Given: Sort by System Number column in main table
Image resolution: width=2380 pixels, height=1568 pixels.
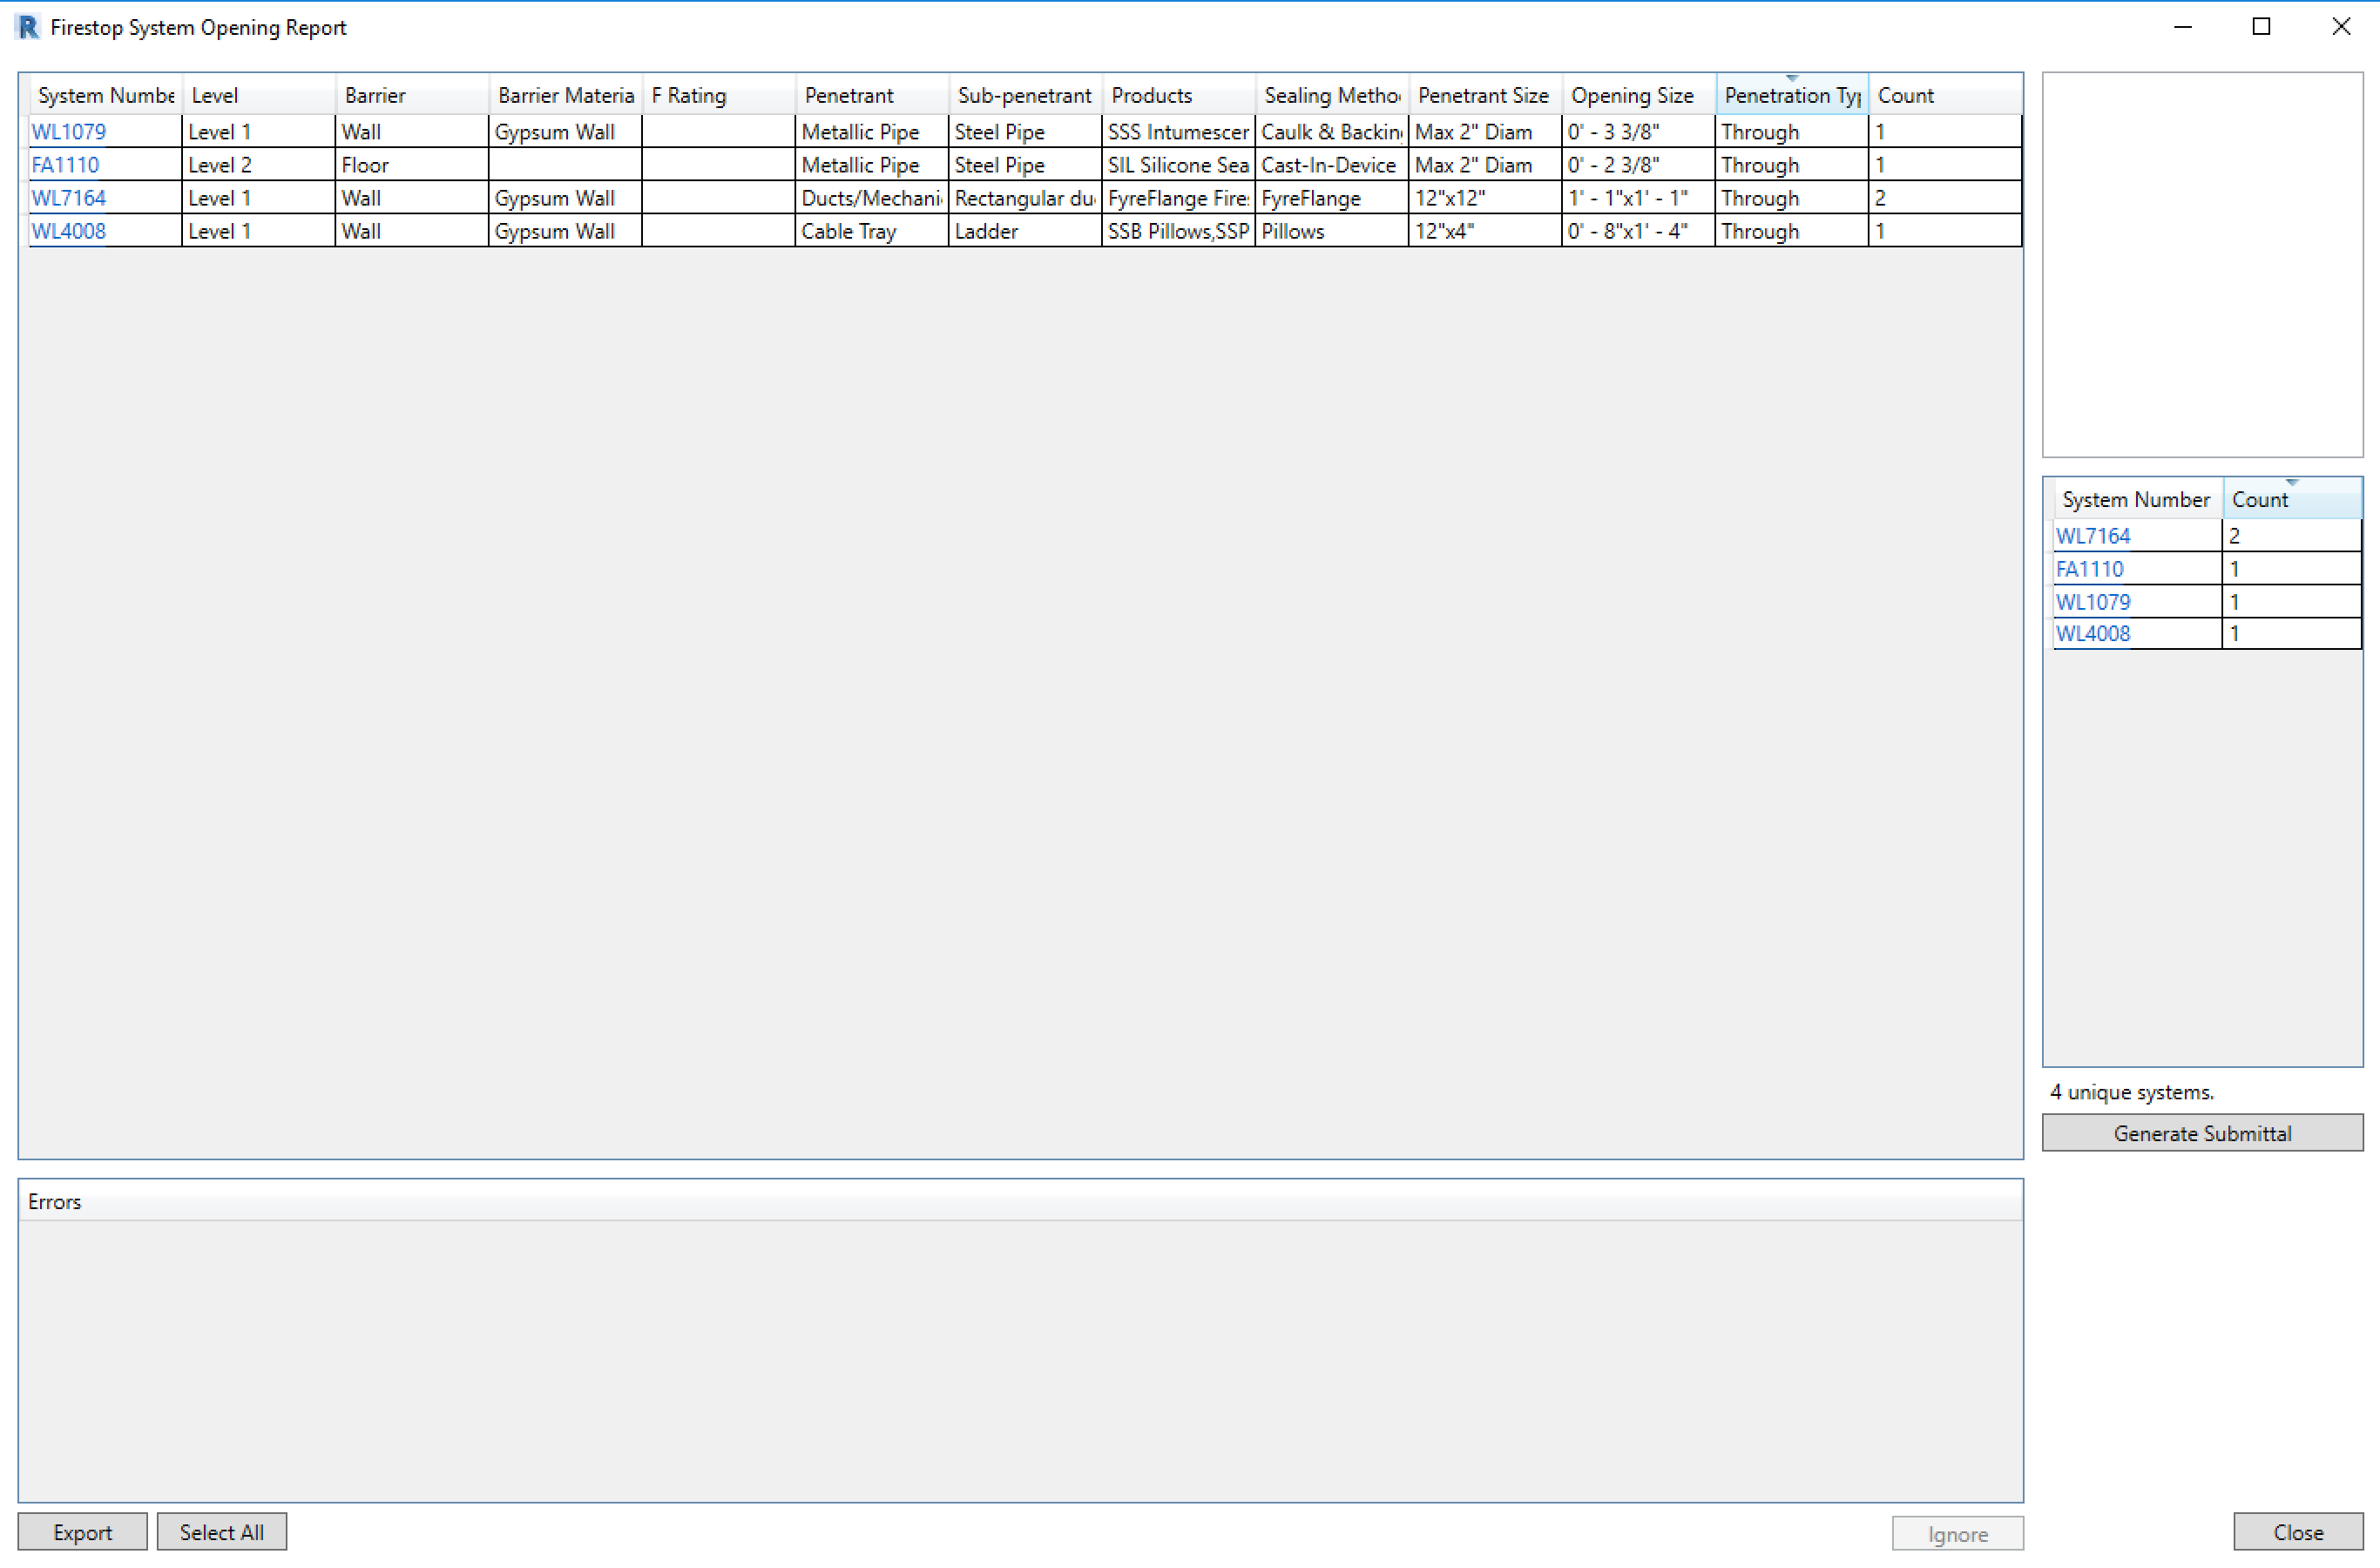Looking at the screenshot, I should [105, 96].
